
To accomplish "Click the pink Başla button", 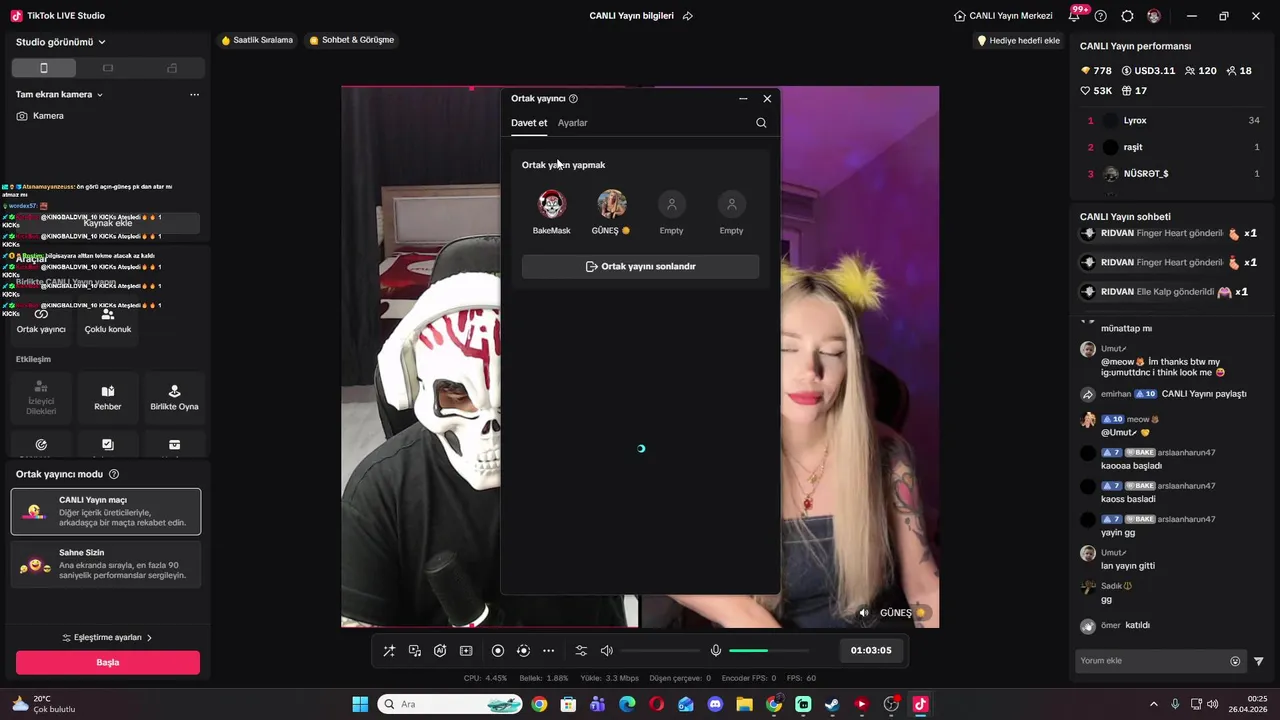I will click(x=108, y=662).
